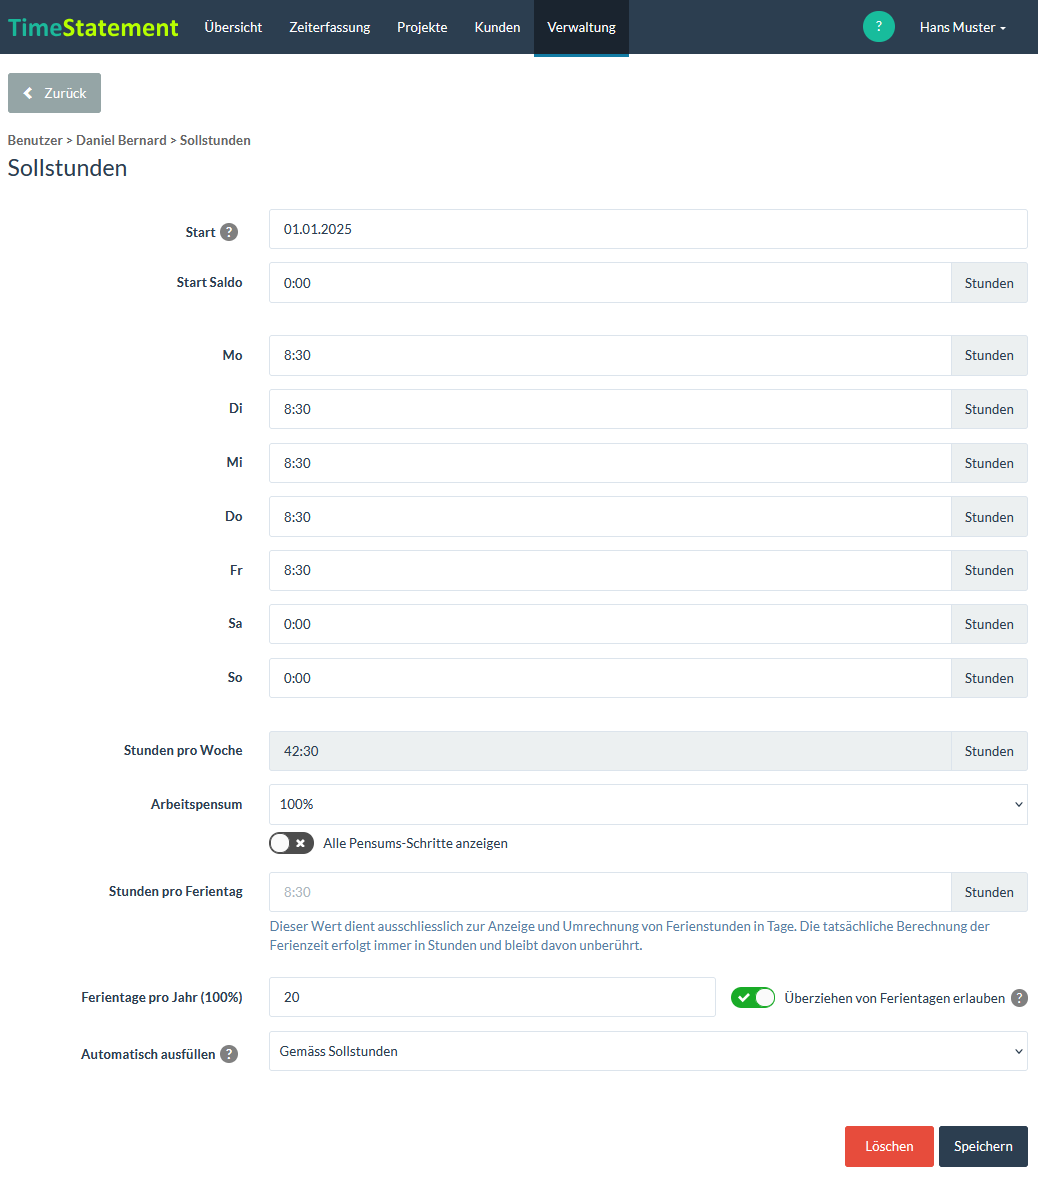This screenshot has width=1038, height=1179.
Task: Click the Sollstunden page heading
Action: 68,168
